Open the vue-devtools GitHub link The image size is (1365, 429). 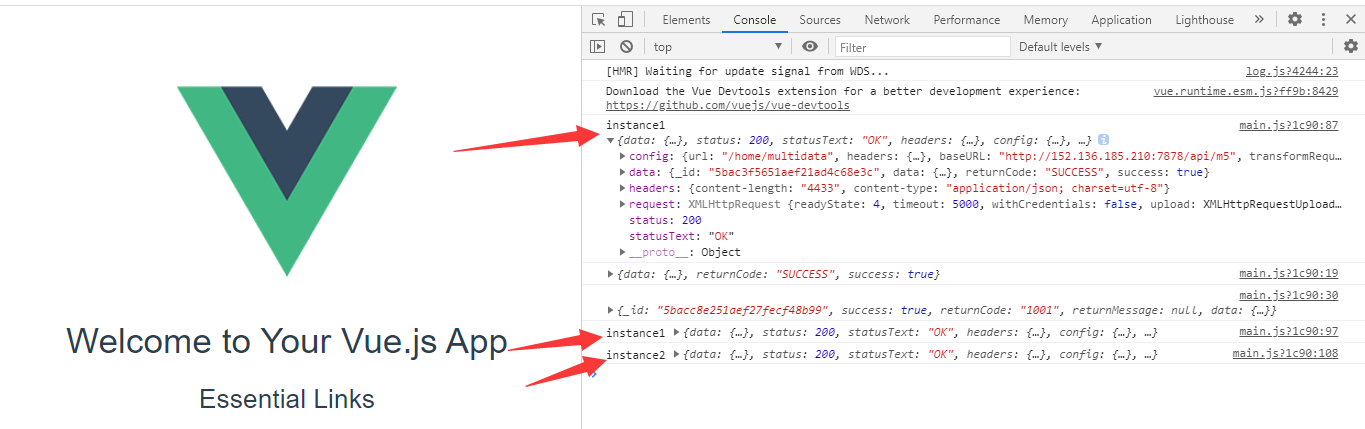[x=728, y=105]
